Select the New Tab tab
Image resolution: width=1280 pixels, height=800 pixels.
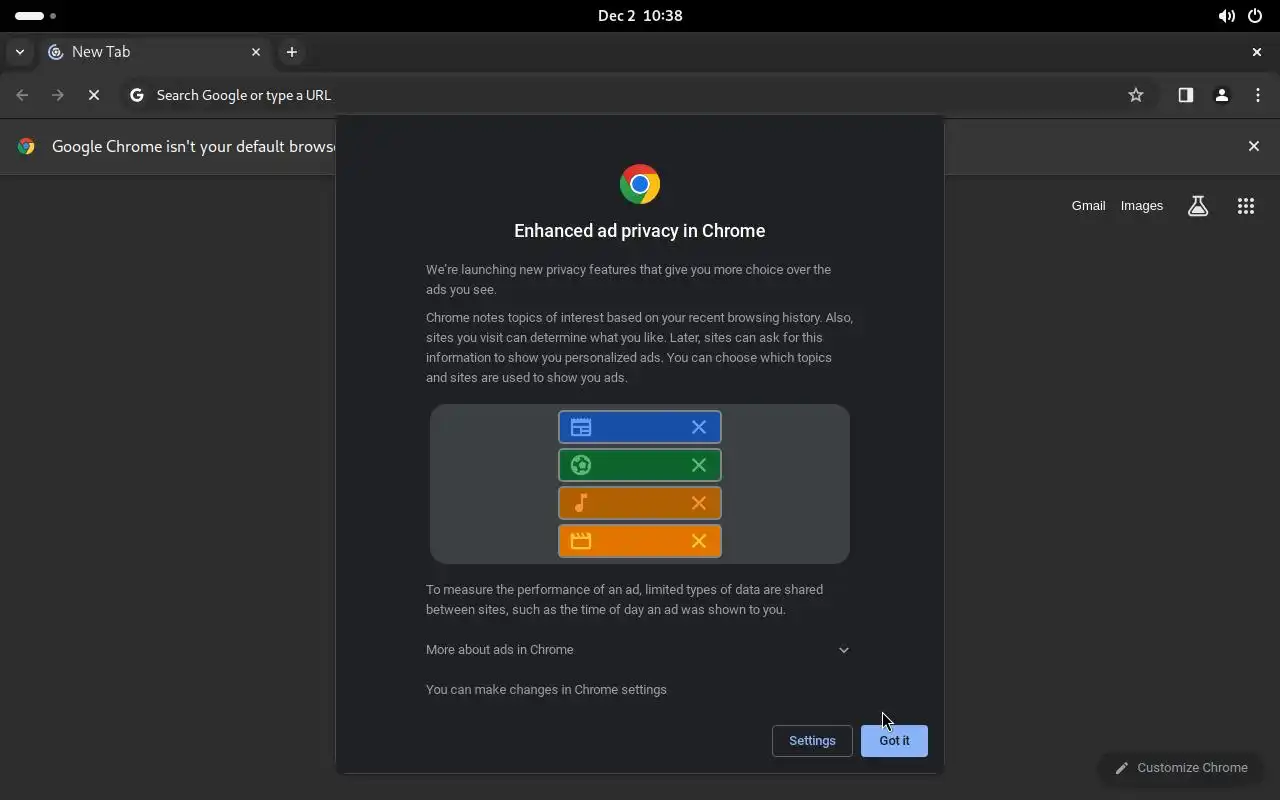pos(155,52)
